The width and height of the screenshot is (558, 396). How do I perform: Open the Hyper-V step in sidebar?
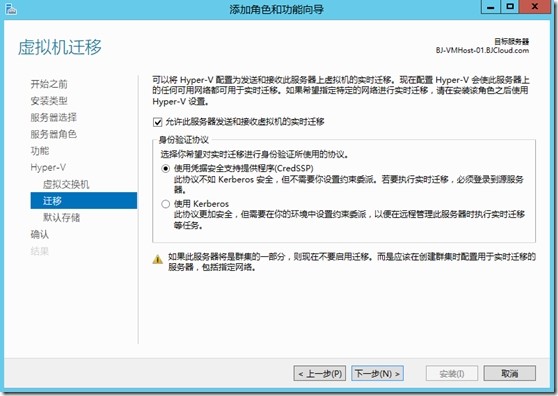pyautogui.click(x=48, y=167)
